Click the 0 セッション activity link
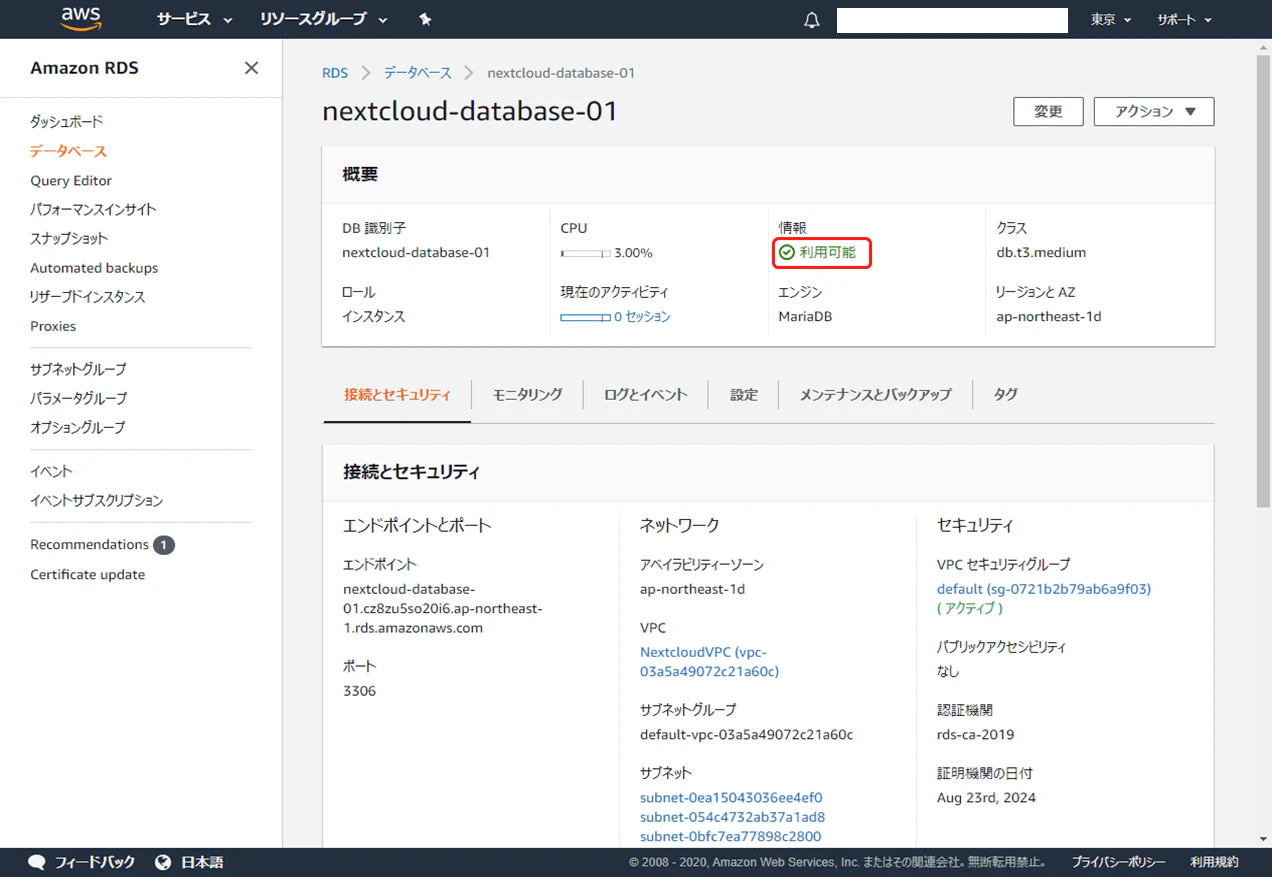This screenshot has width=1272, height=877. [642, 316]
